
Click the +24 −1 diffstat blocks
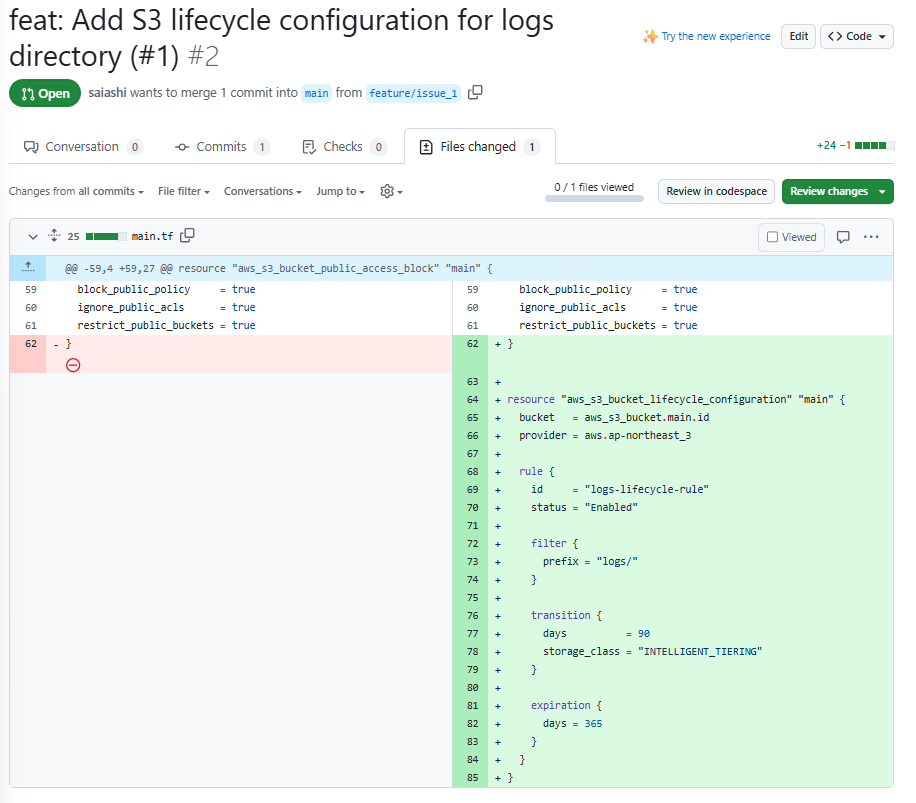(x=874, y=145)
